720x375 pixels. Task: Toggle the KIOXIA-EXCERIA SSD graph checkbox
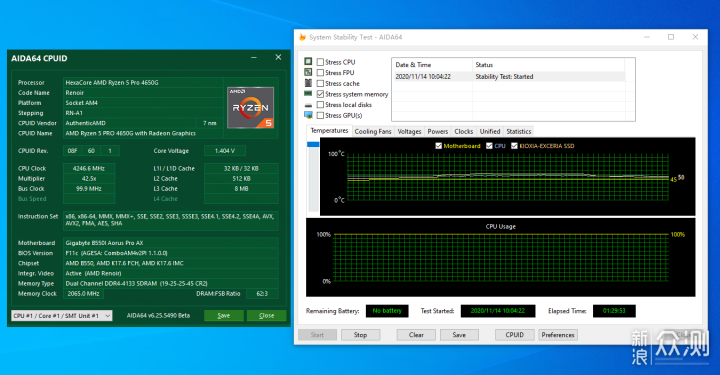(514, 146)
